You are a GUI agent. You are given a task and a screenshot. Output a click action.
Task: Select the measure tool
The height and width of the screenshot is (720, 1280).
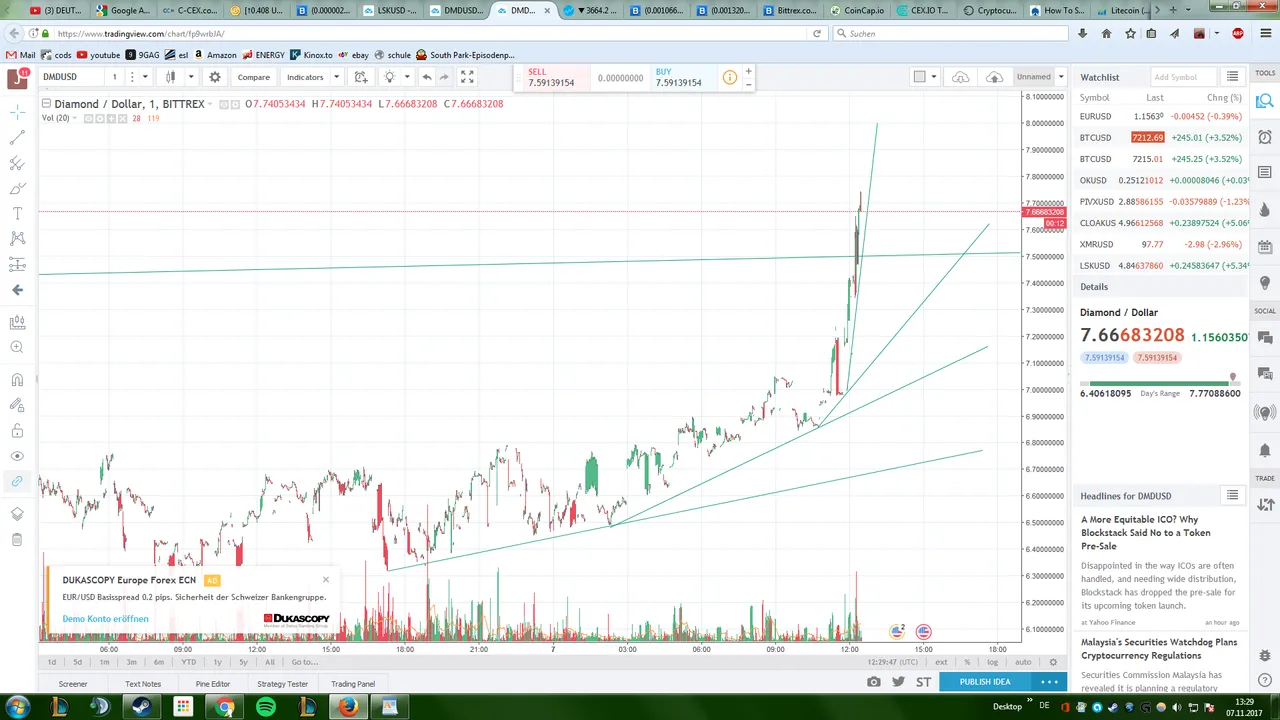click(x=17, y=322)
